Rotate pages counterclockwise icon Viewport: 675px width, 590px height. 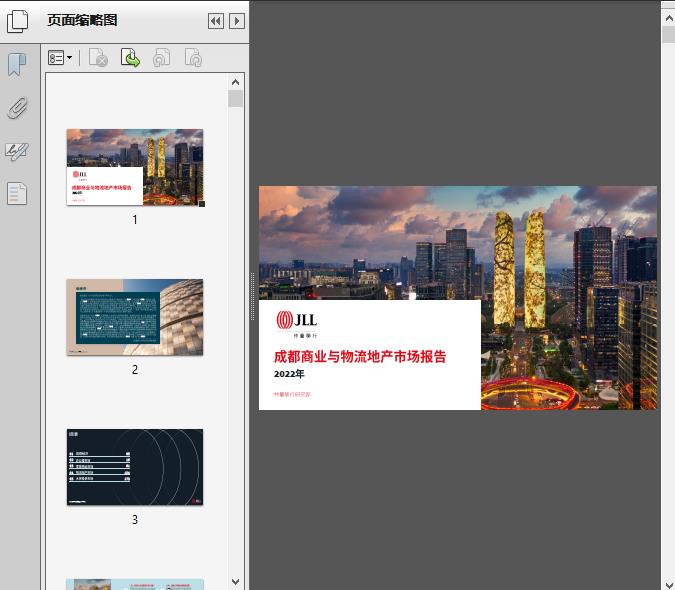(161, 58)
